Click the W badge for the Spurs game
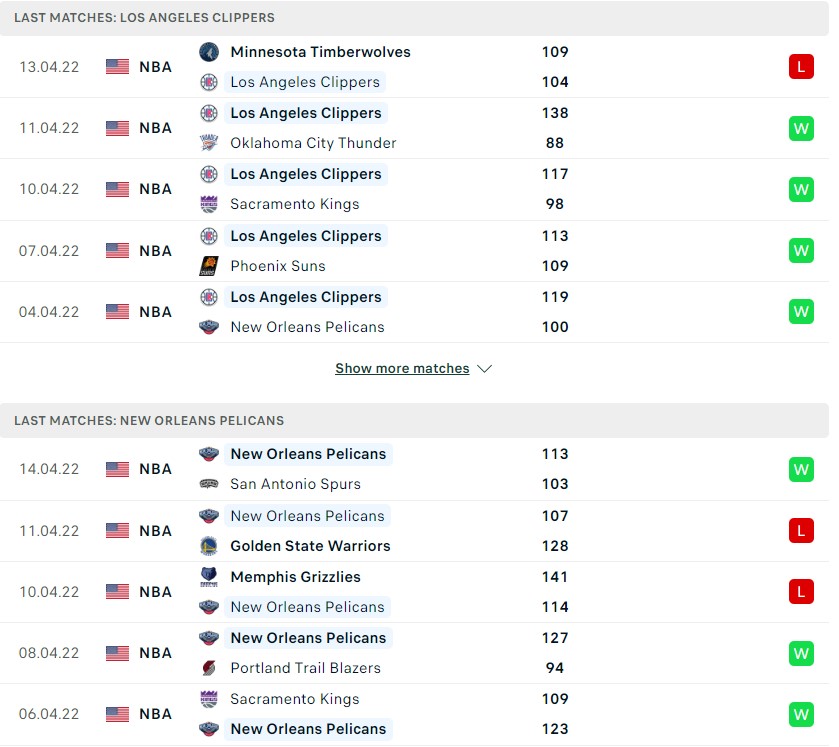The image size is (839, 747). (x=801, y=468)
